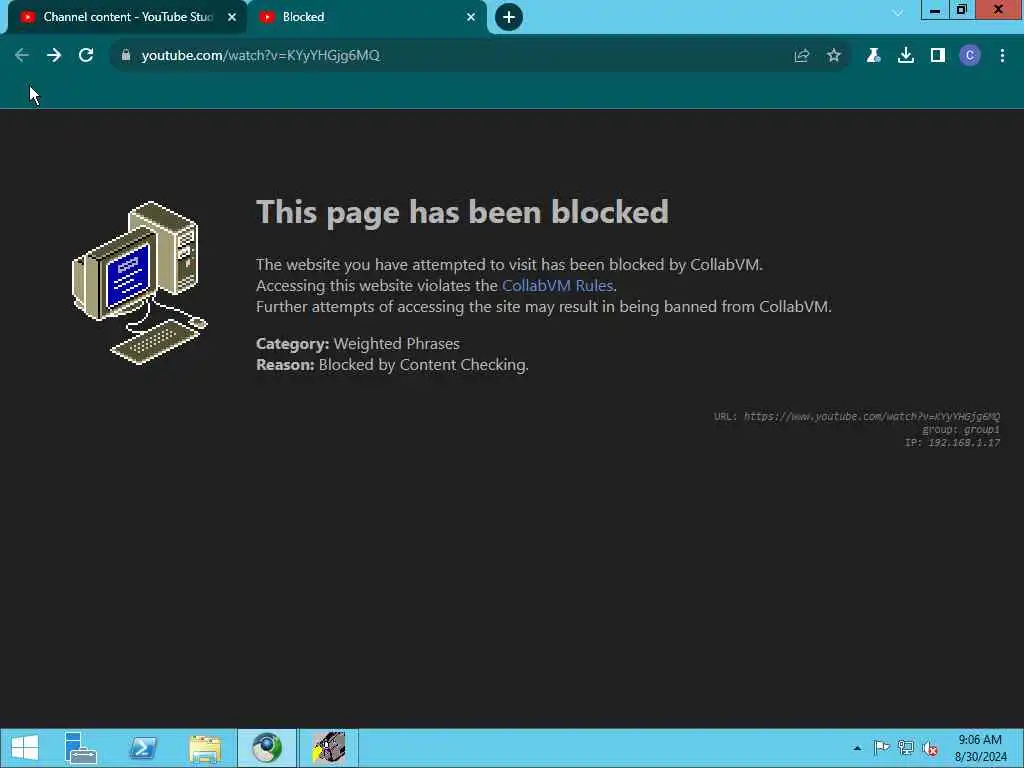View site information via lock icon
This screenshot has height=768, width=1024.
tap(126, 56)
